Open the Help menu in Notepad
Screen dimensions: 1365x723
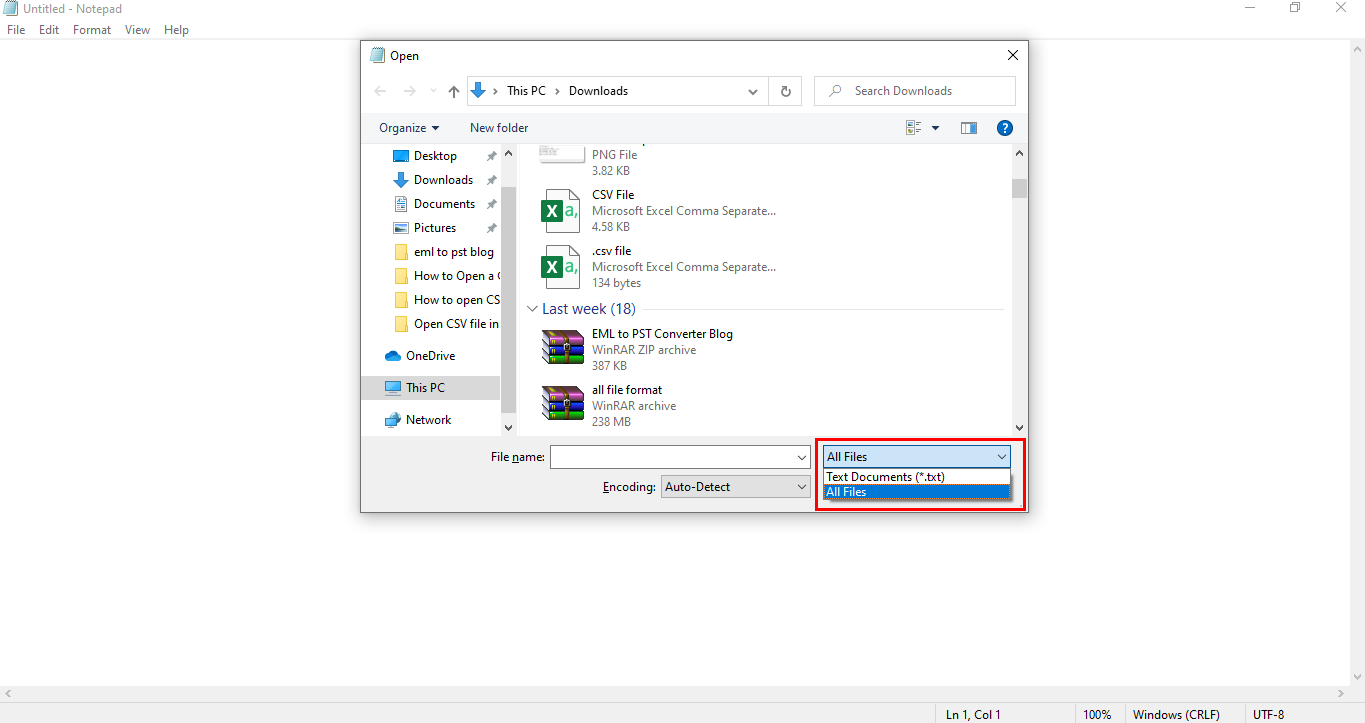tap(176, 30)
